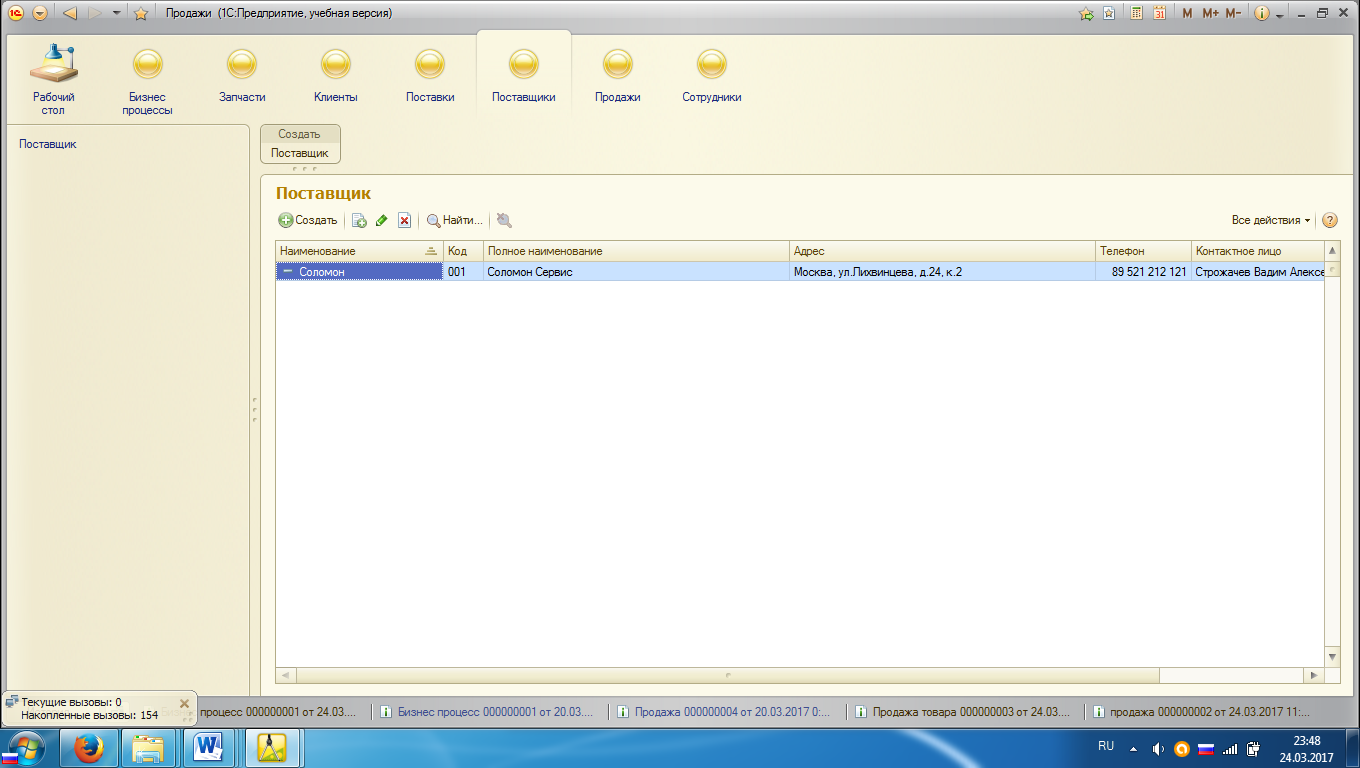1360x768 pixels.
Task: Open the favorites star icon in title bar
Action: [141, 13]
